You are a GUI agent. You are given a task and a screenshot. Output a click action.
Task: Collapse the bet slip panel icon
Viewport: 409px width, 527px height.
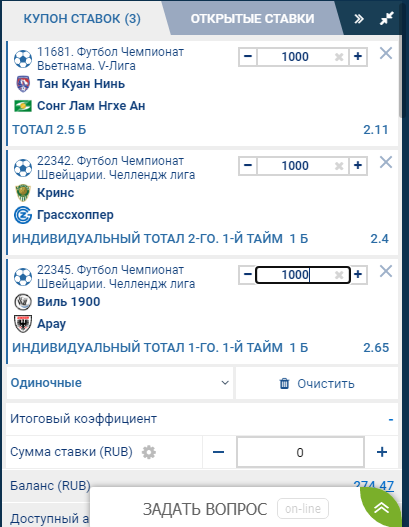(386, 18)
